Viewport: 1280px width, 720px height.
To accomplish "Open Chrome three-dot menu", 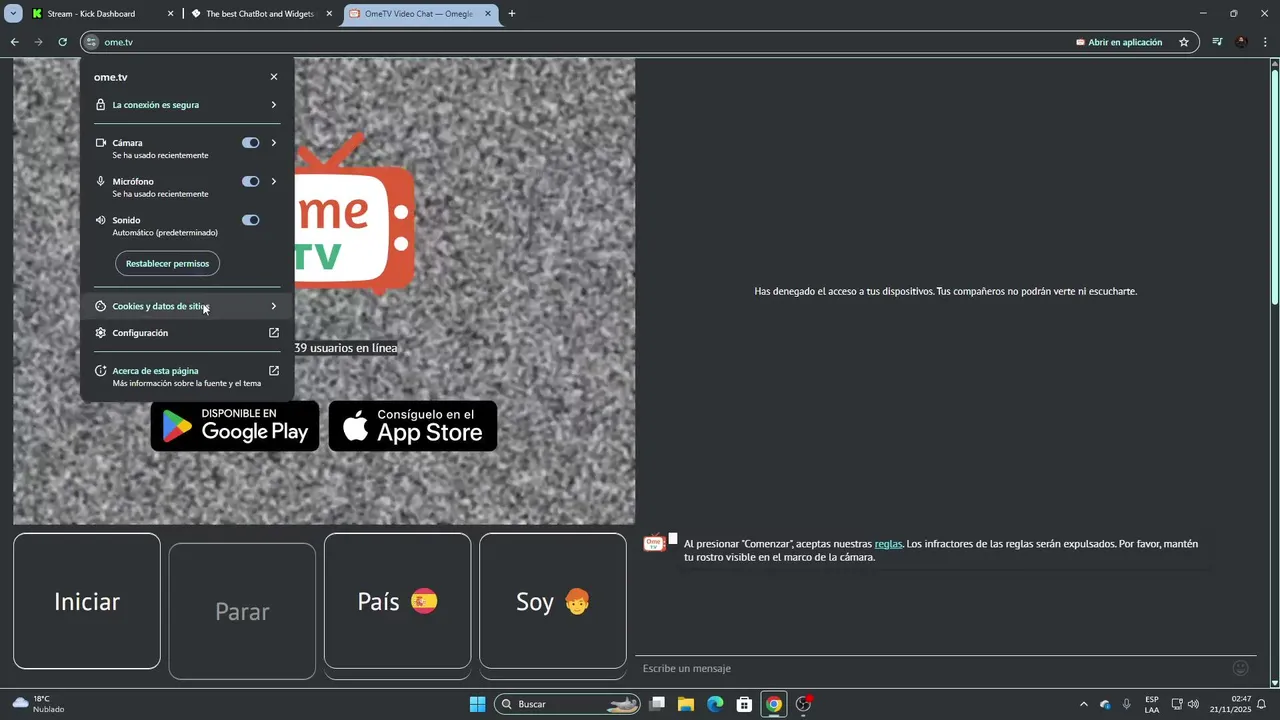I will coord(1266,42).
